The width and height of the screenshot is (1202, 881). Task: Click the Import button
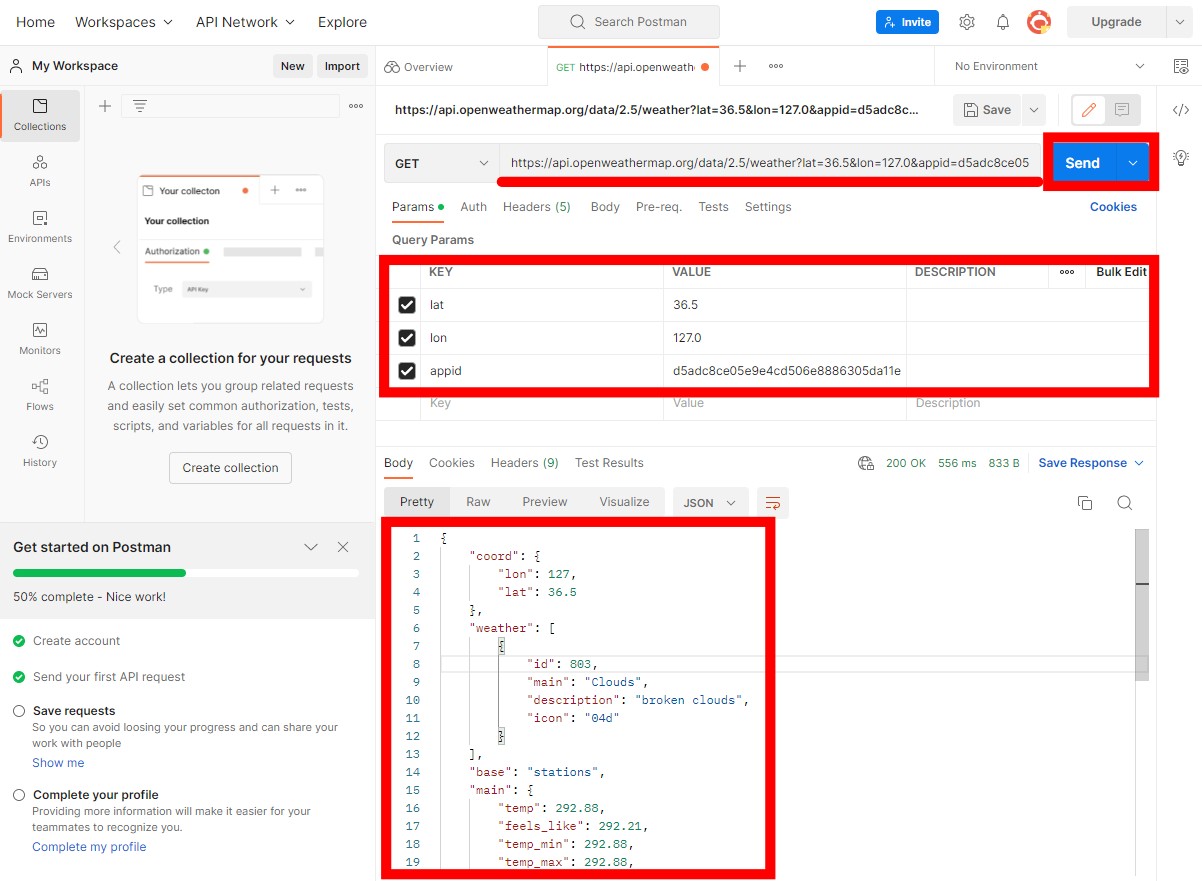342,66
